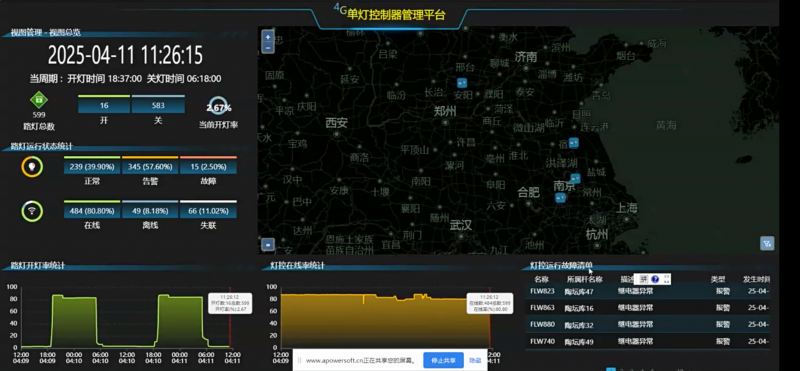Click the 视图管理 - 视图总览 header

click(x=45, y=33)
